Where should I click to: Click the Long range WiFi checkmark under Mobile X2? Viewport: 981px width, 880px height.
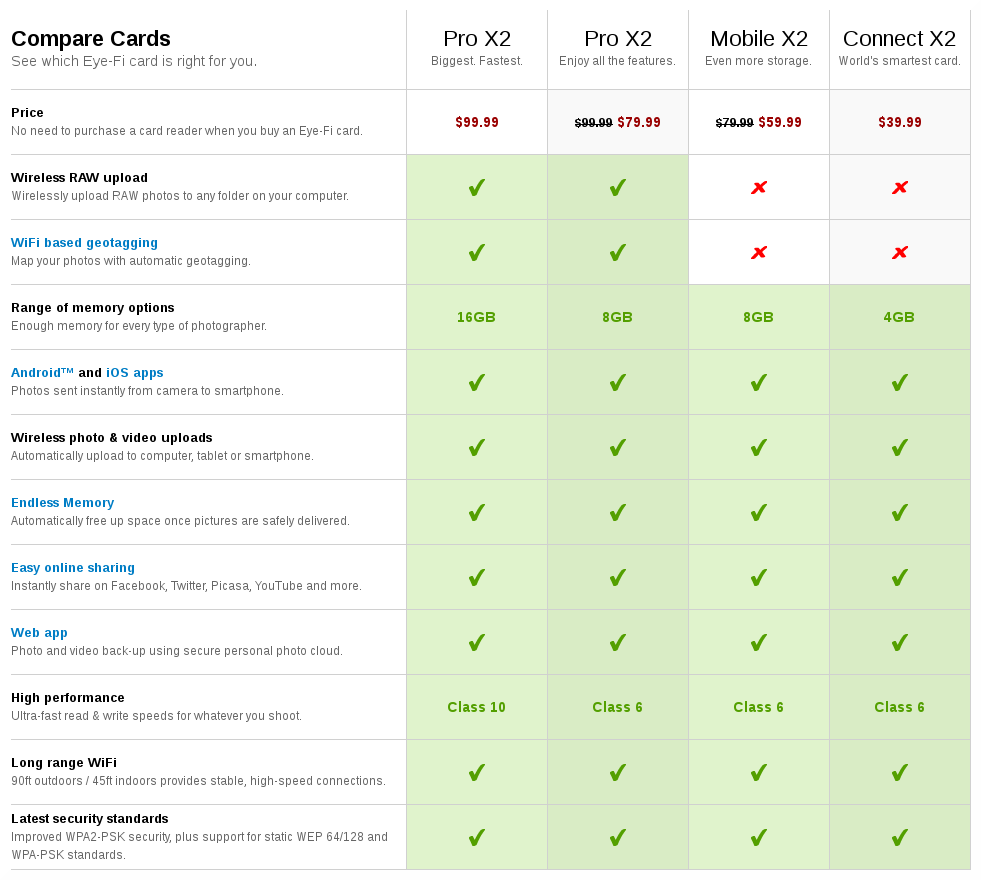click(759, 772)
